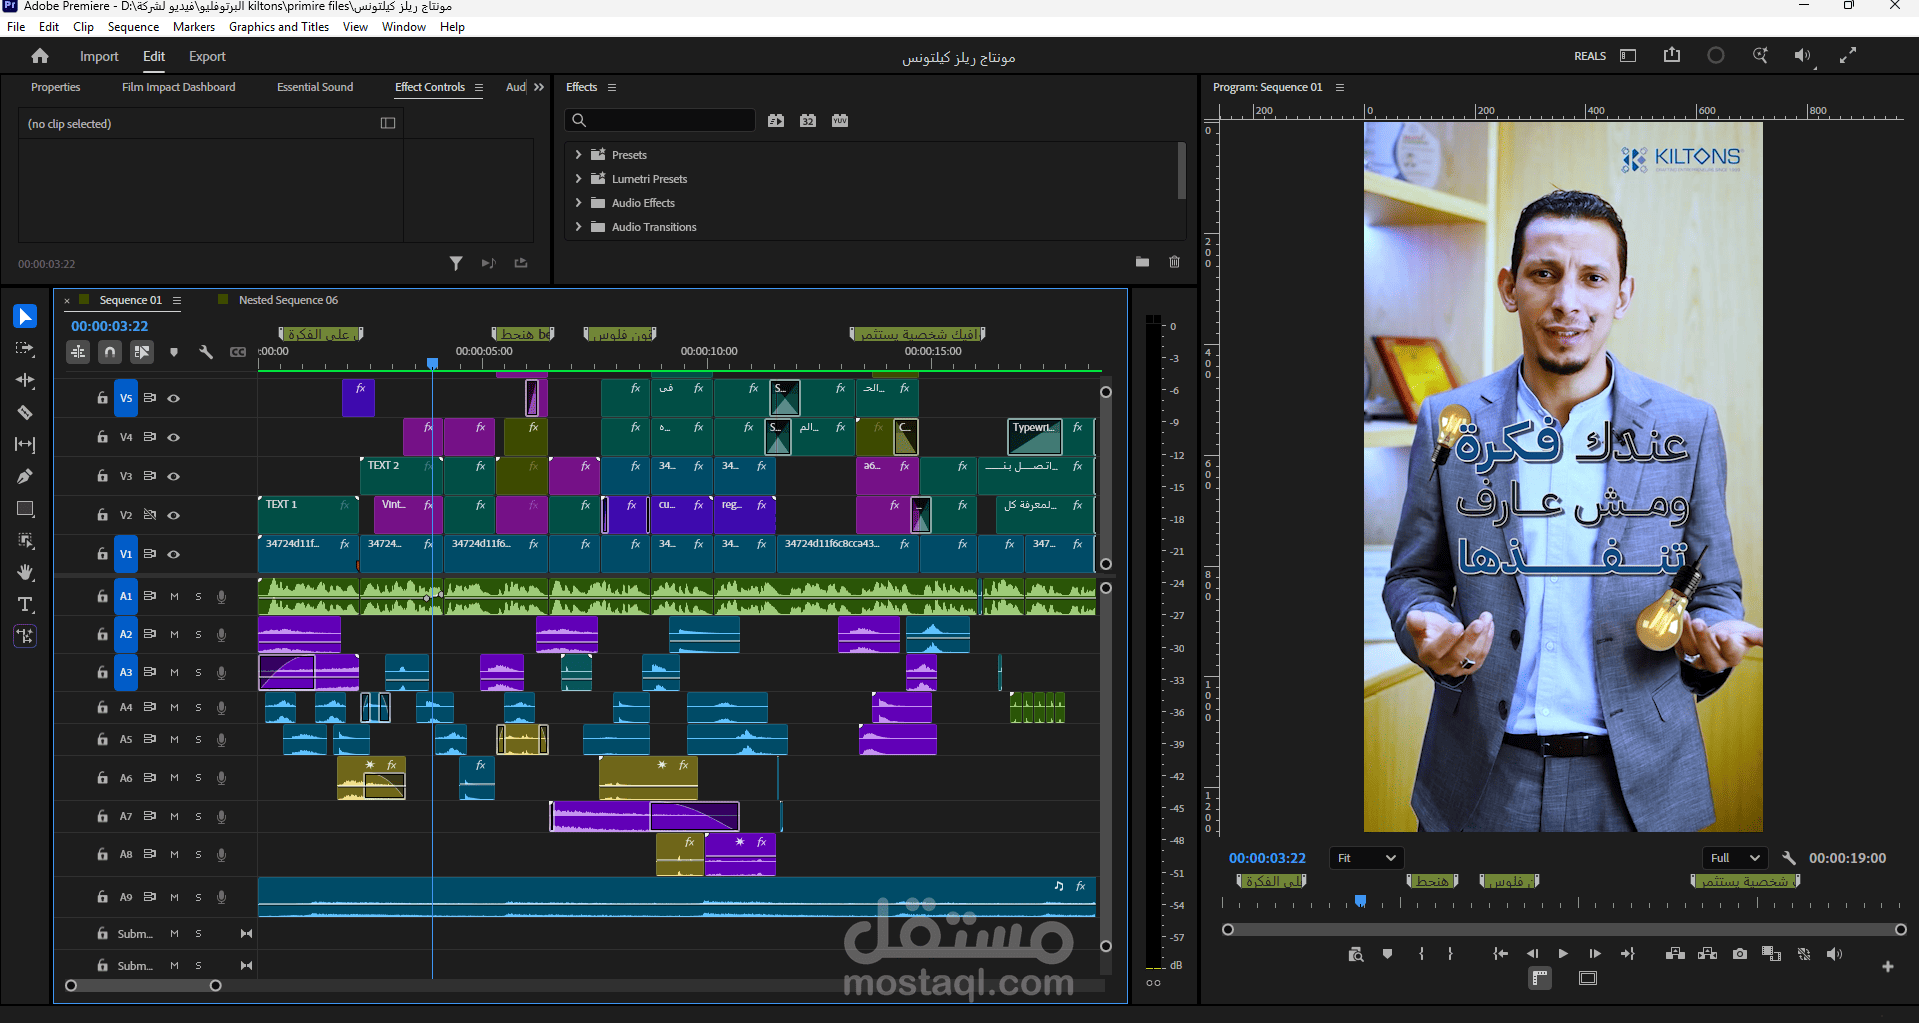Open the Sequence menu
This screenshot has height=1023, width=1919.
pos(133,27)
